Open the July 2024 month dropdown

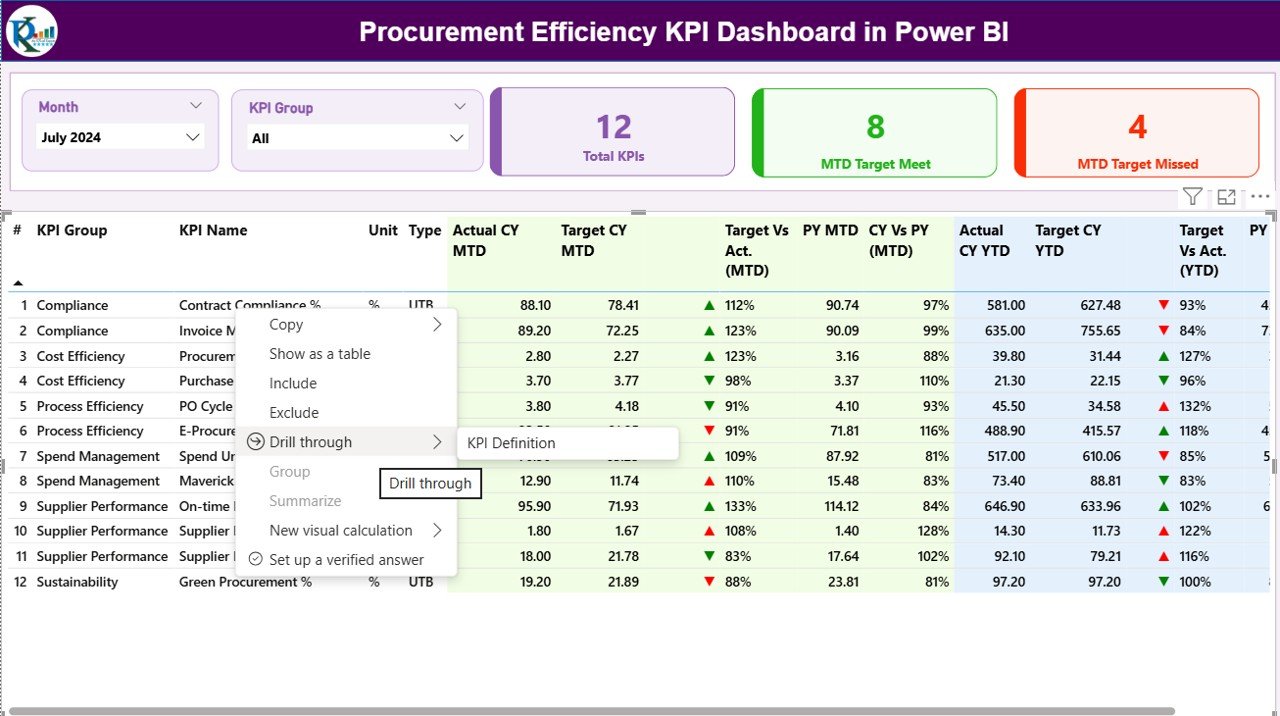[193, 138]
